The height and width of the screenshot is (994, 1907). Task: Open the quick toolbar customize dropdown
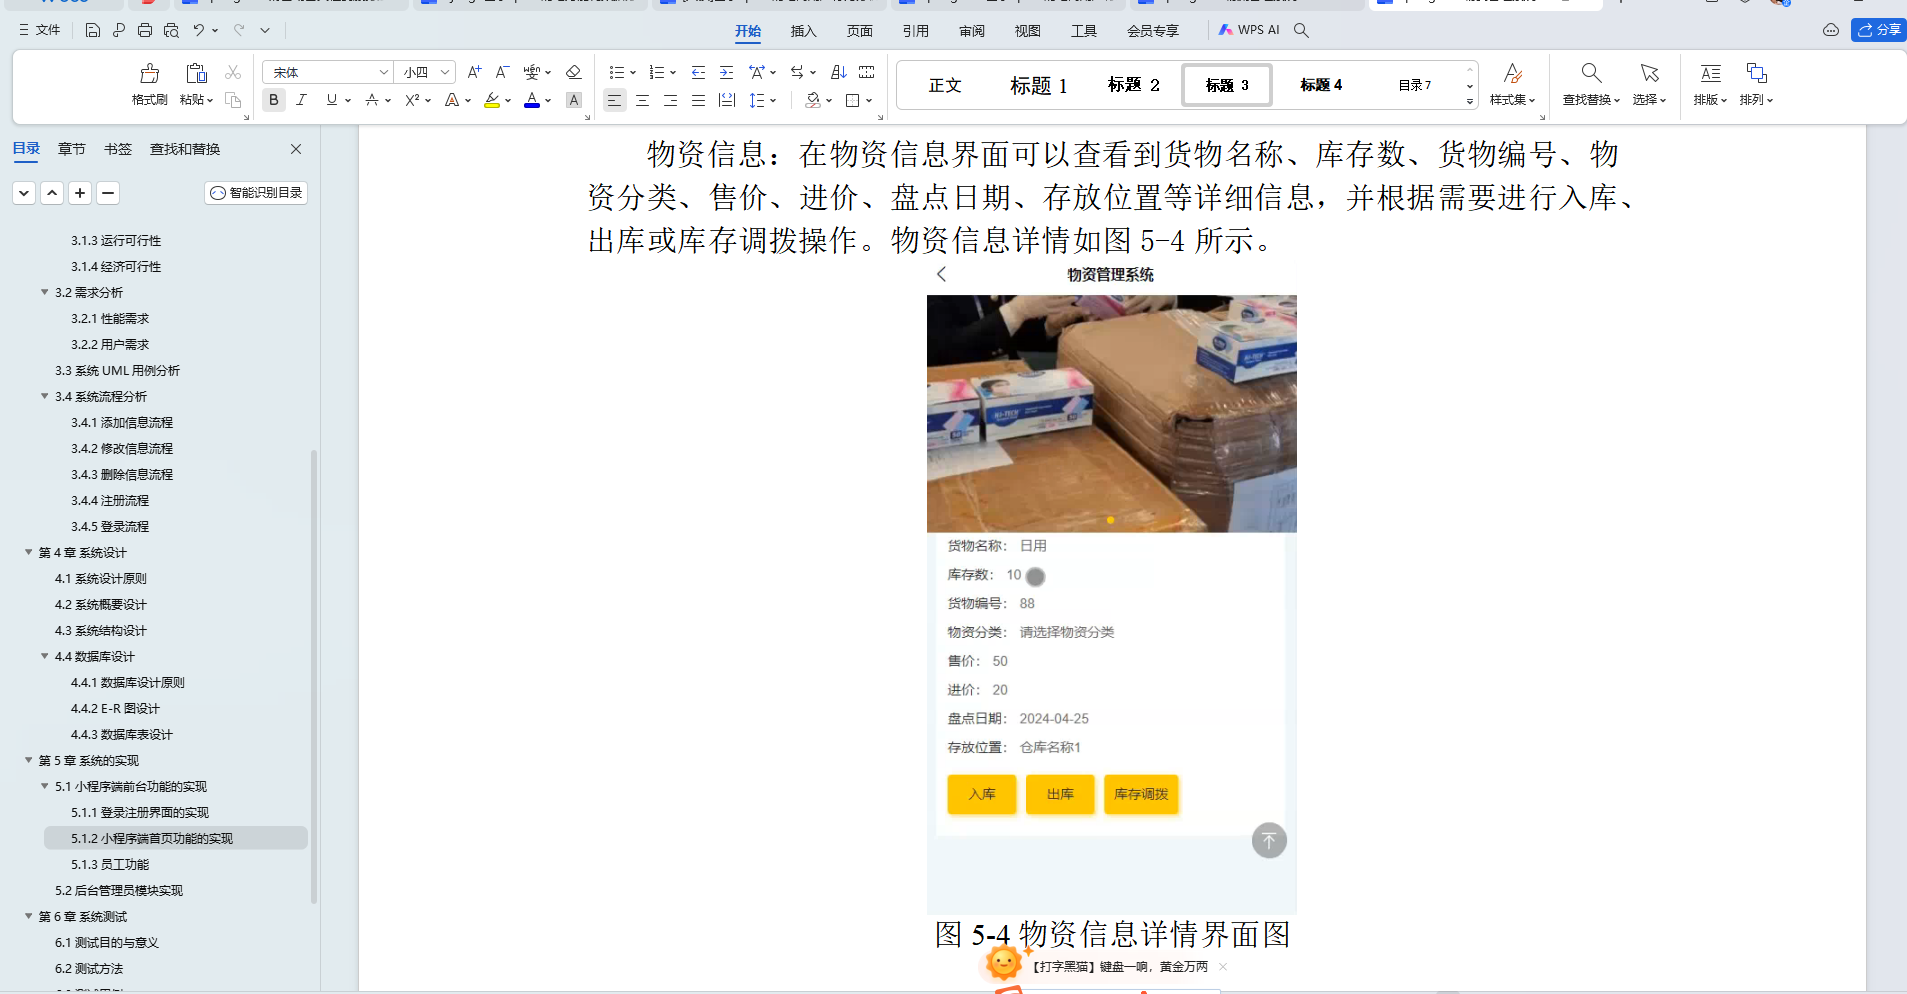(265, 30)
